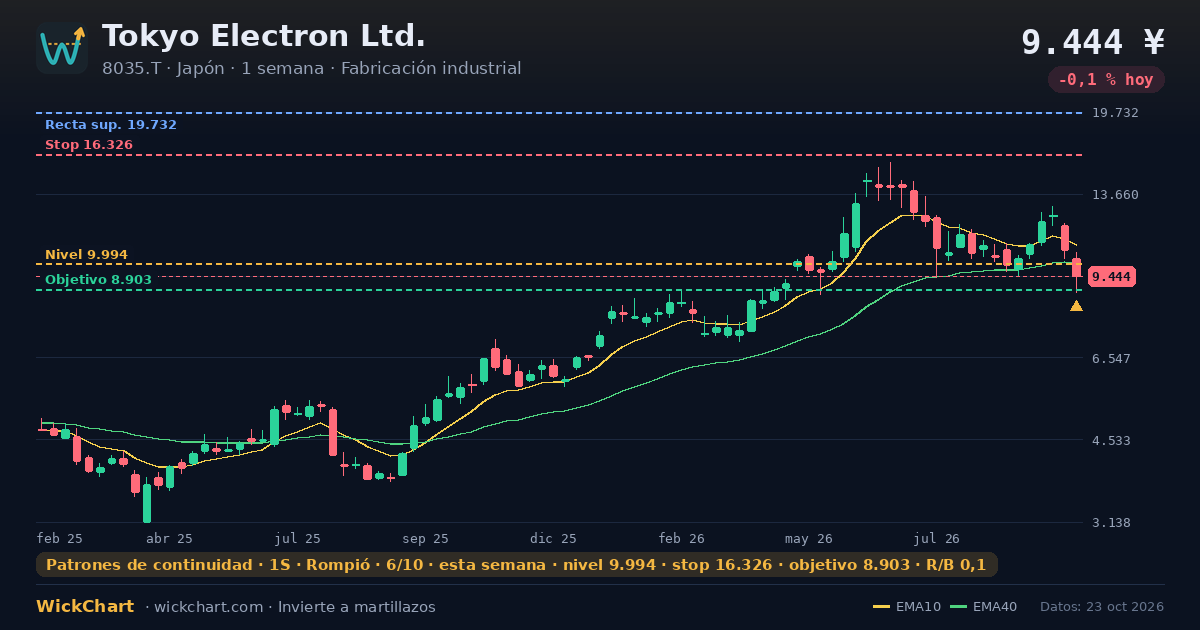Click the Nivel 9.994 label
This screenshot has height=630, width=1200.
pos(86,255)
